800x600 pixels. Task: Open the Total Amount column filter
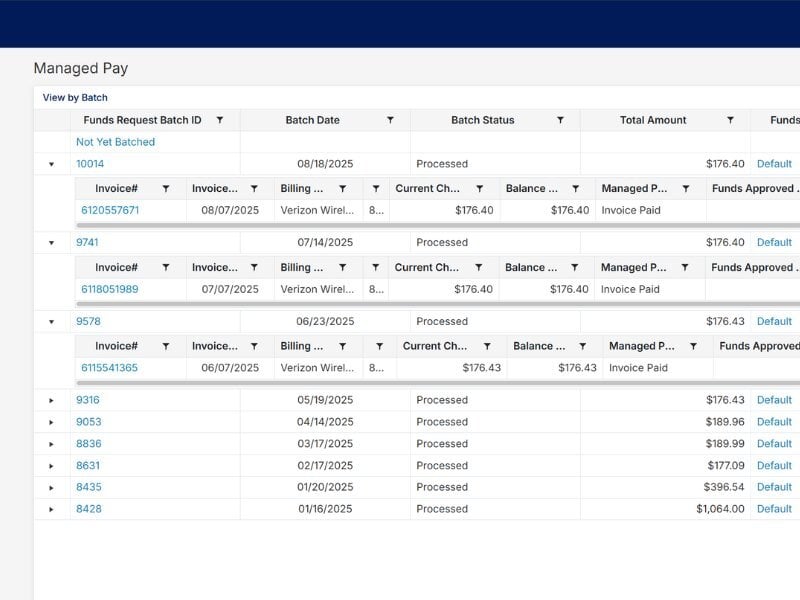[x=730, y=120]
